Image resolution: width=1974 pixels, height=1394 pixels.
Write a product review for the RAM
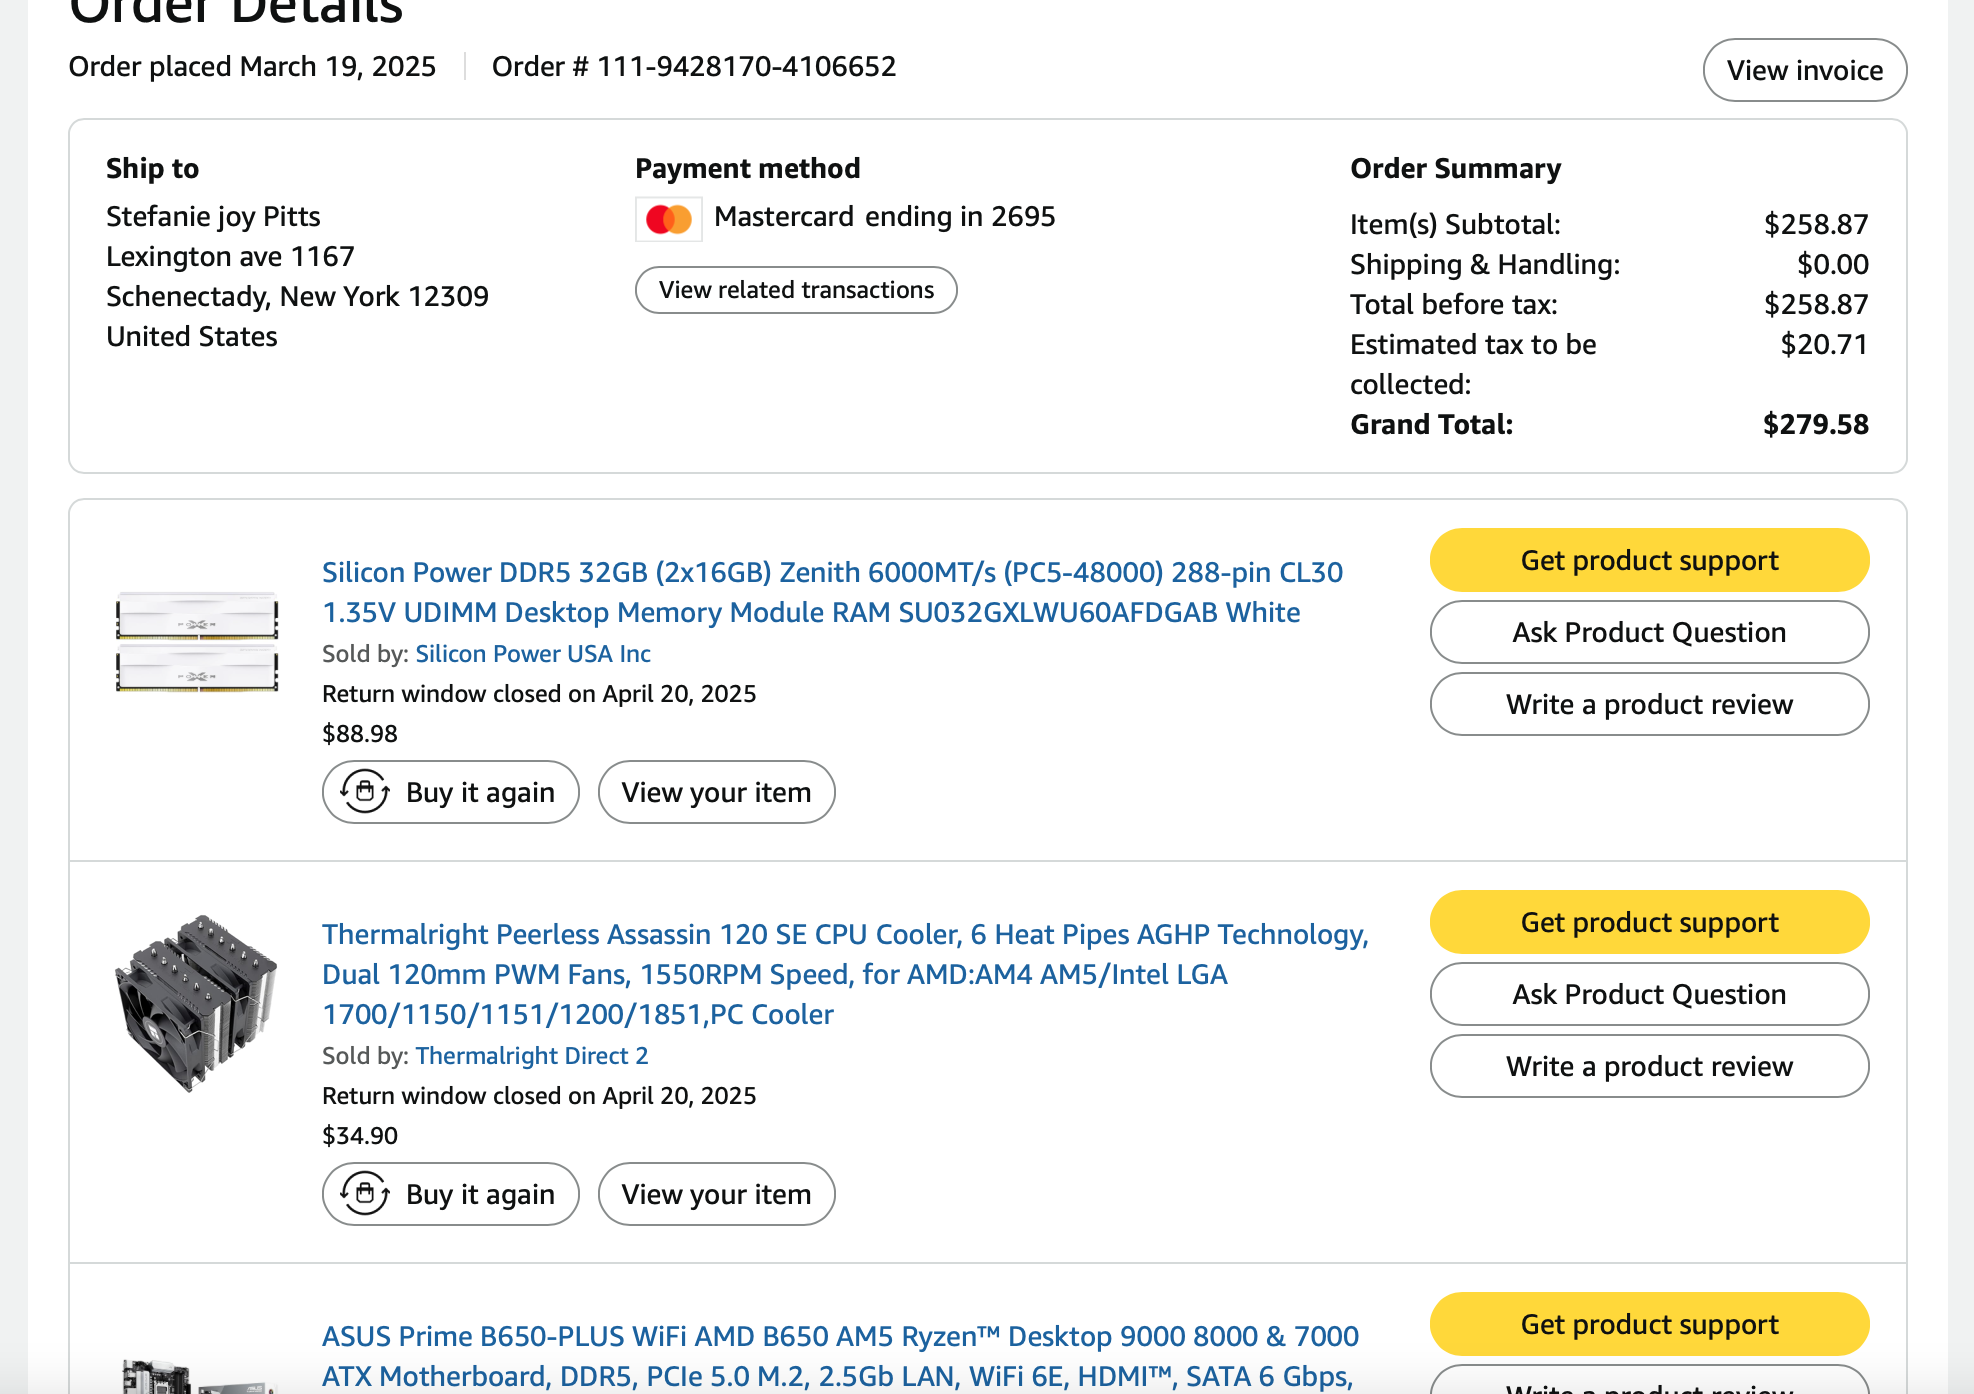[x=1649, y=704]
